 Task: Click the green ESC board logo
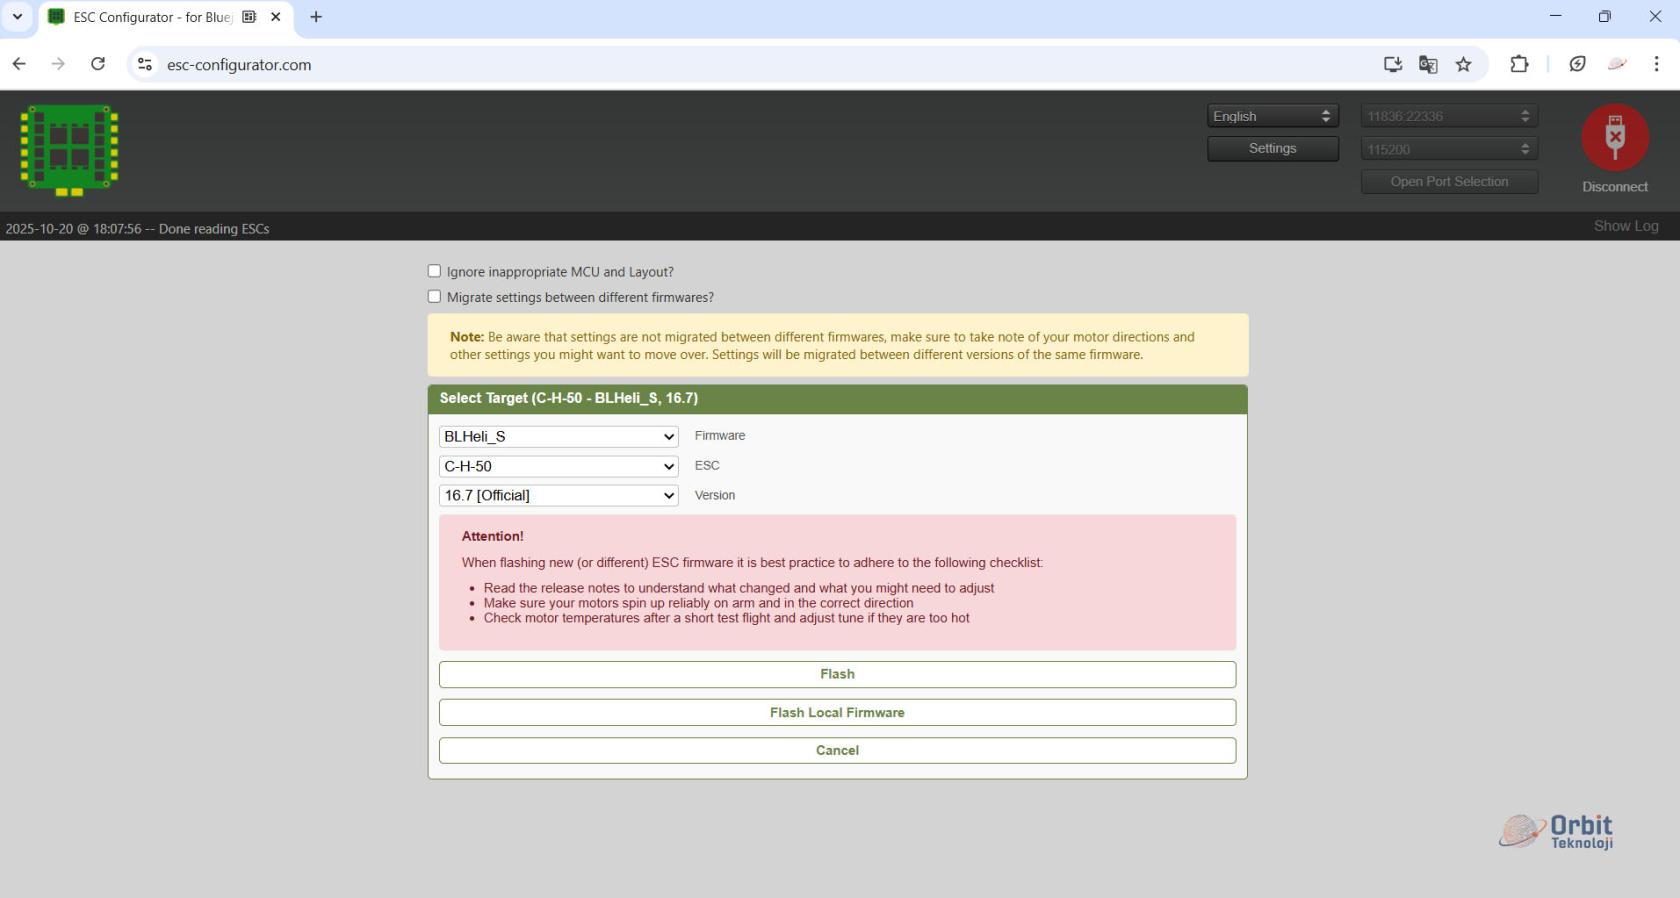tap(69, 149)
